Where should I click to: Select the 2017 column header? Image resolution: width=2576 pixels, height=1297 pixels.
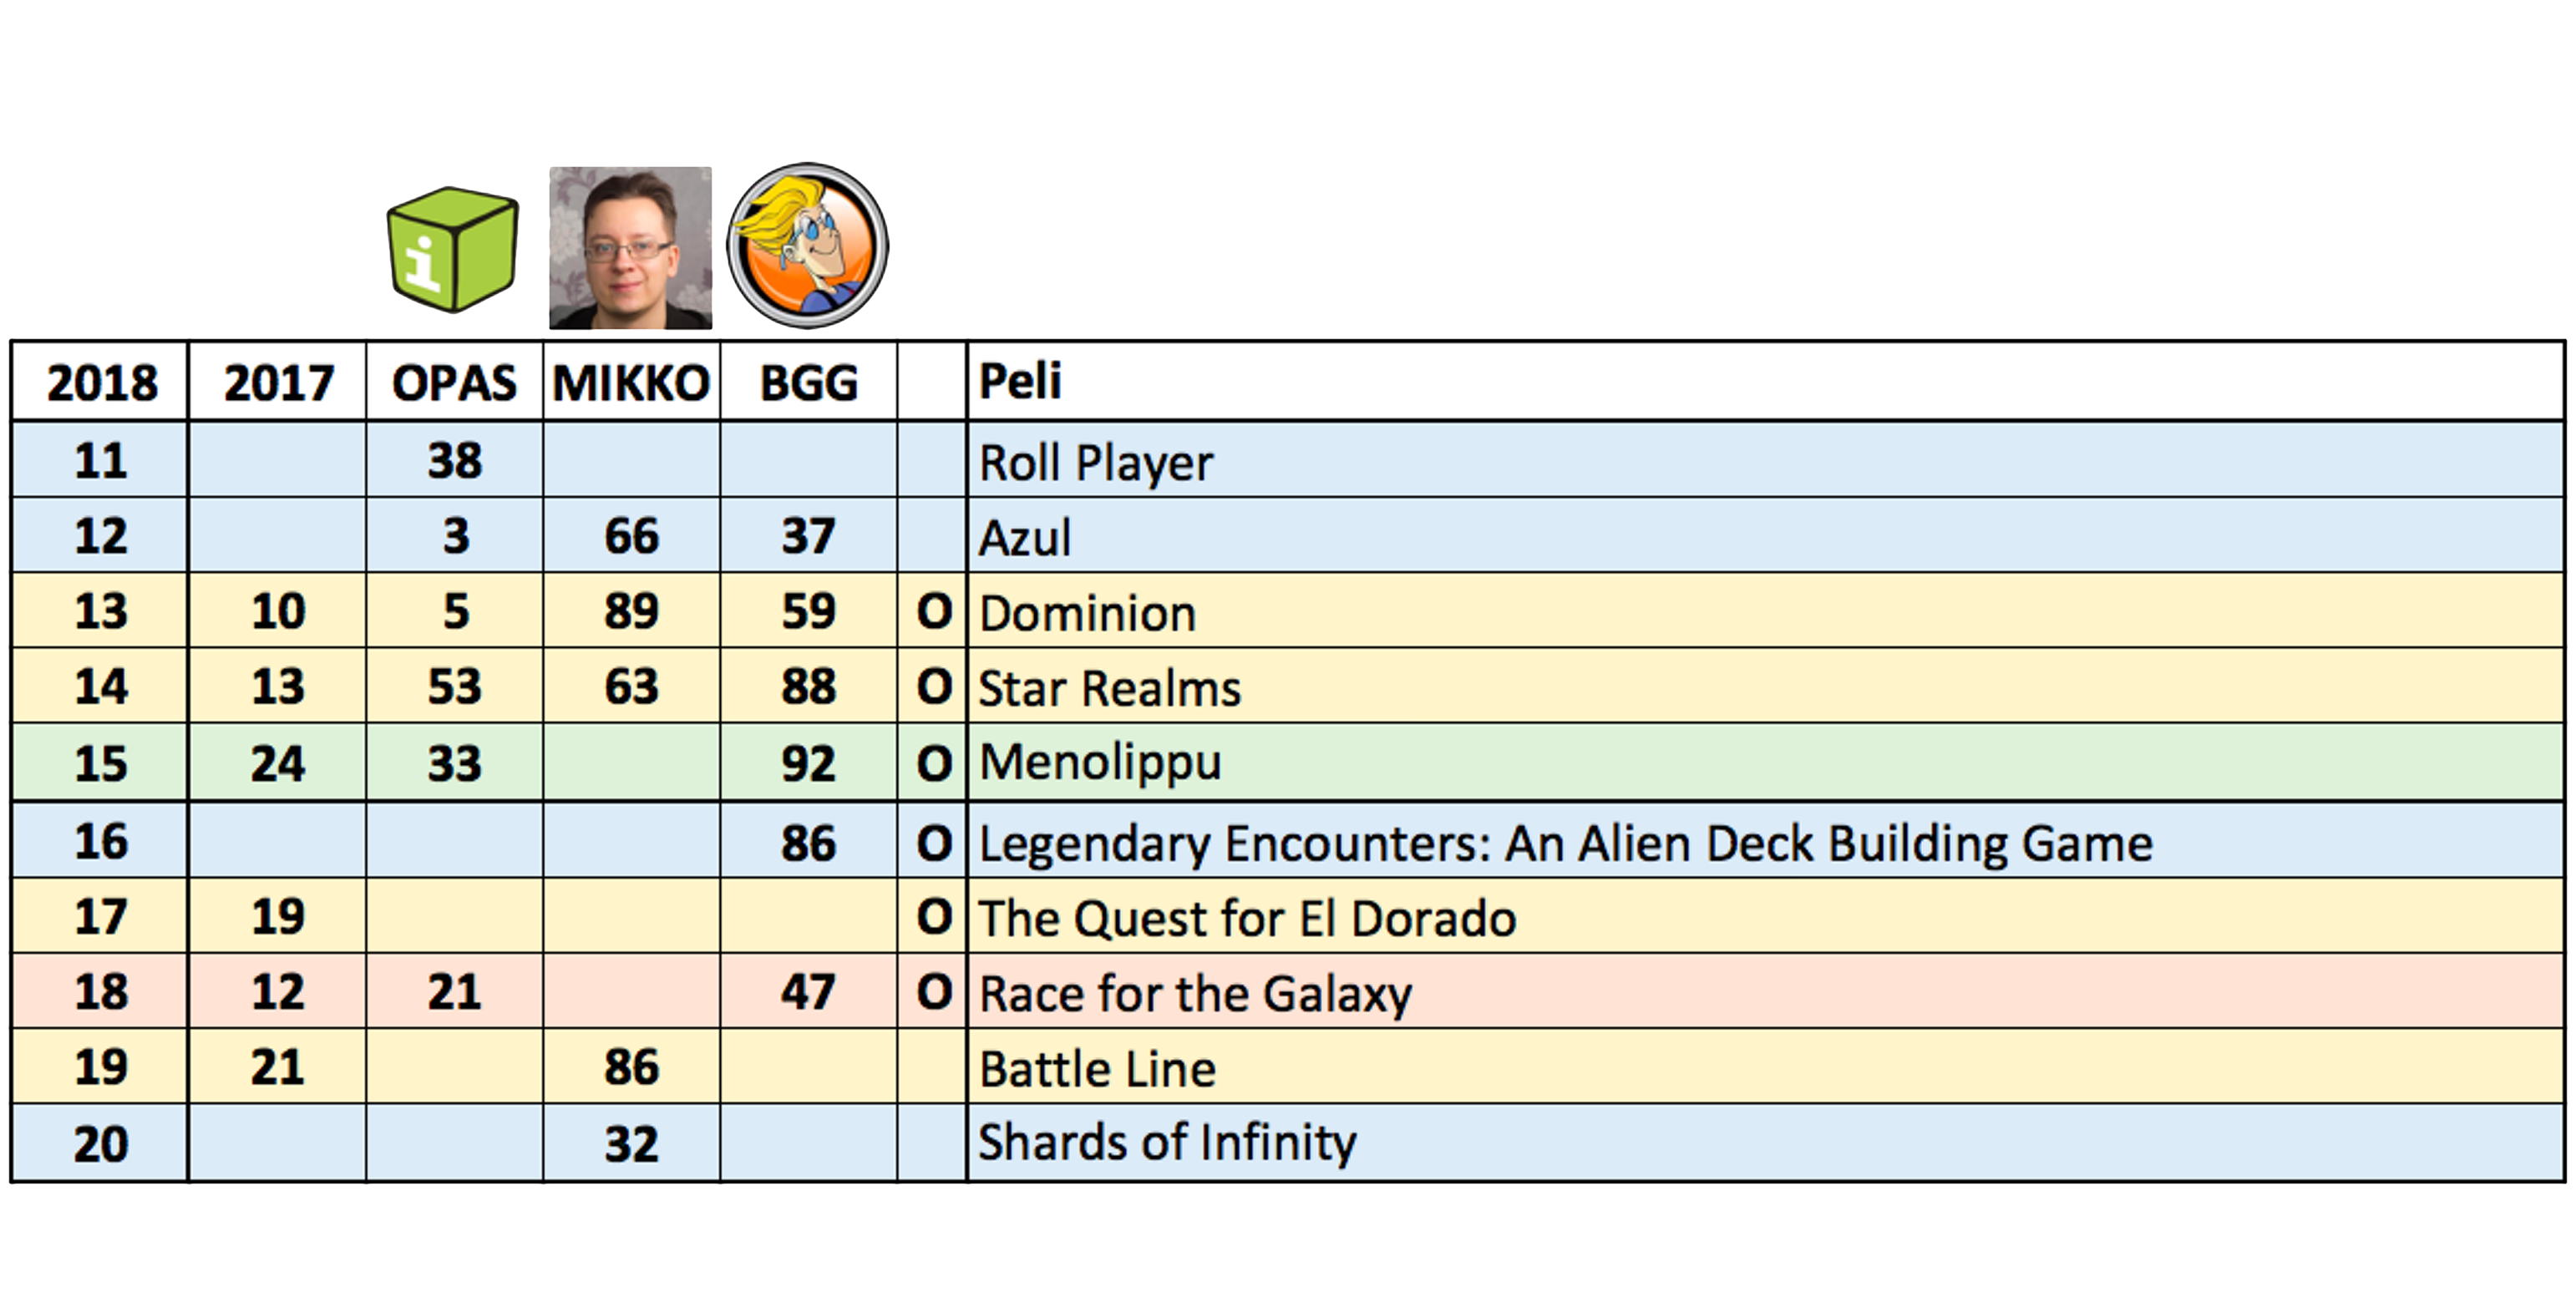tap(278, 383)
